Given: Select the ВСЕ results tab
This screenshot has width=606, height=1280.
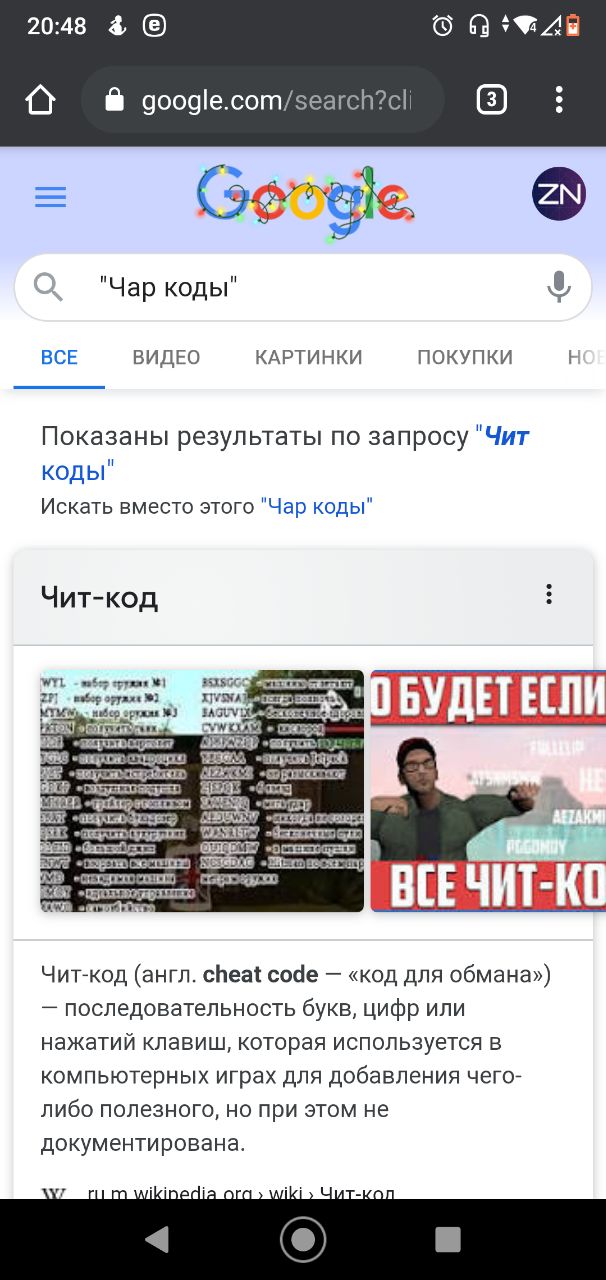Looking at the screenshot, I should pyautogui.click(x=59, y=357).
